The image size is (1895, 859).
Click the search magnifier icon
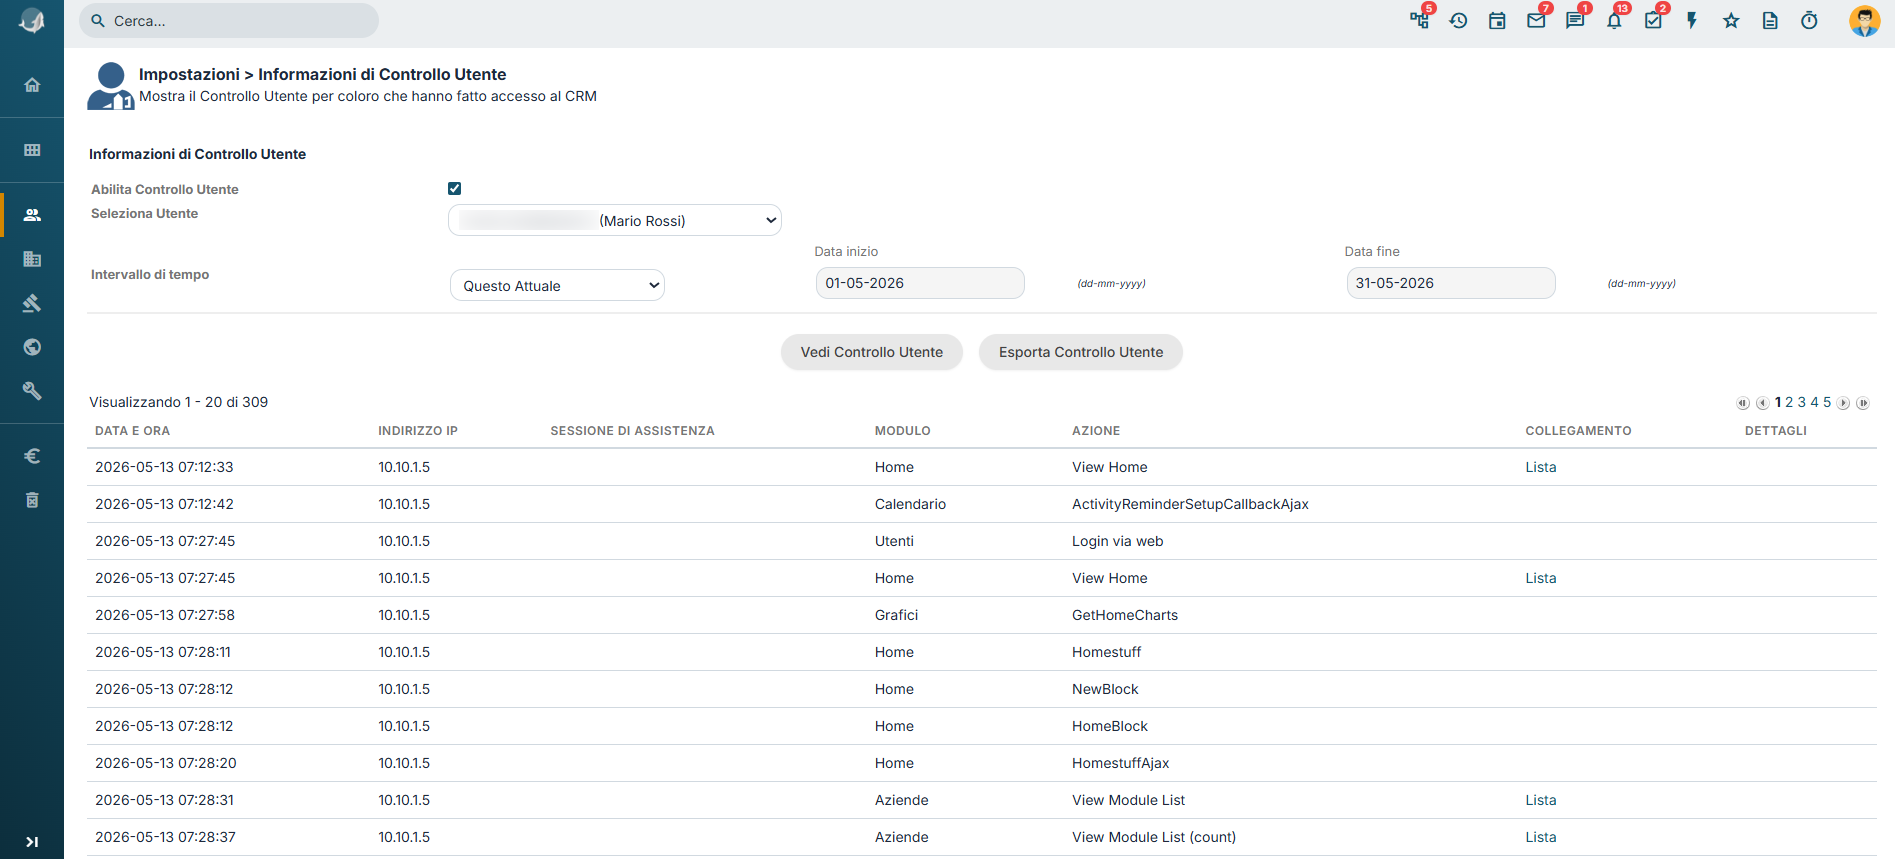98,21
